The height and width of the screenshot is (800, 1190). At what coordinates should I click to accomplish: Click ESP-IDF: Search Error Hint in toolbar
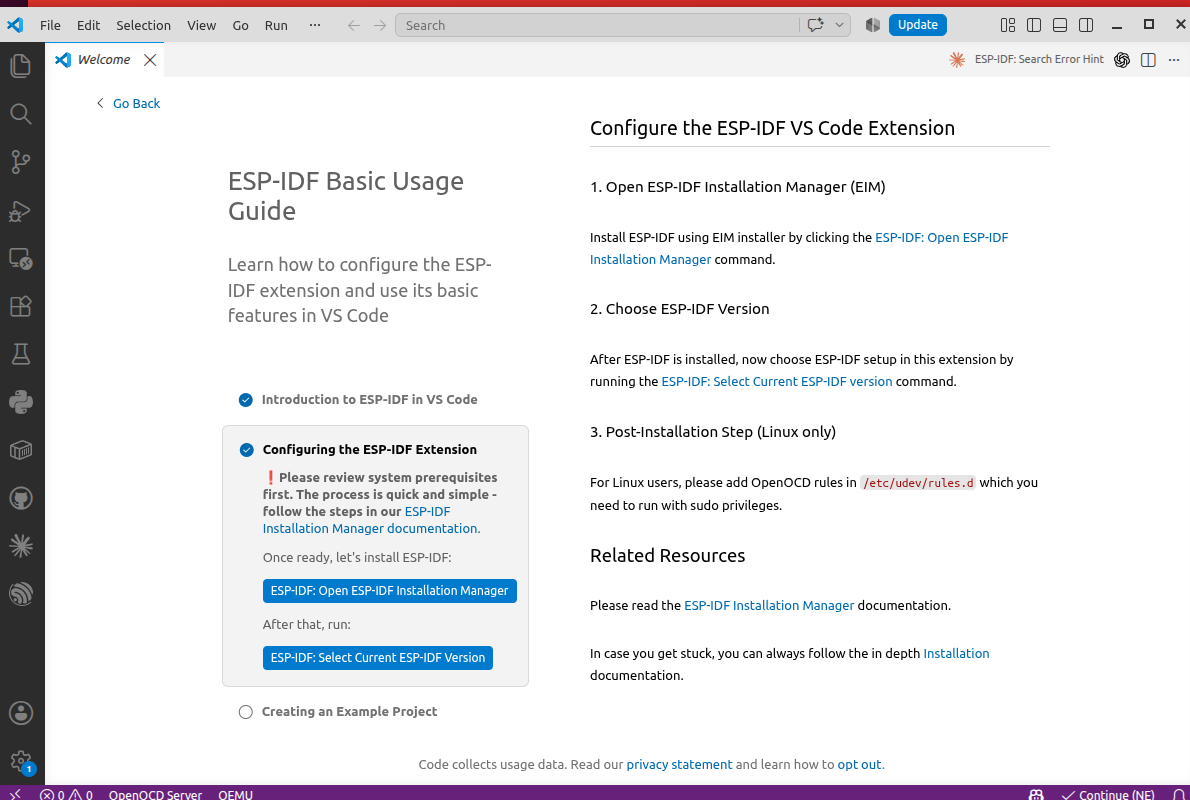click(1039, 59)
